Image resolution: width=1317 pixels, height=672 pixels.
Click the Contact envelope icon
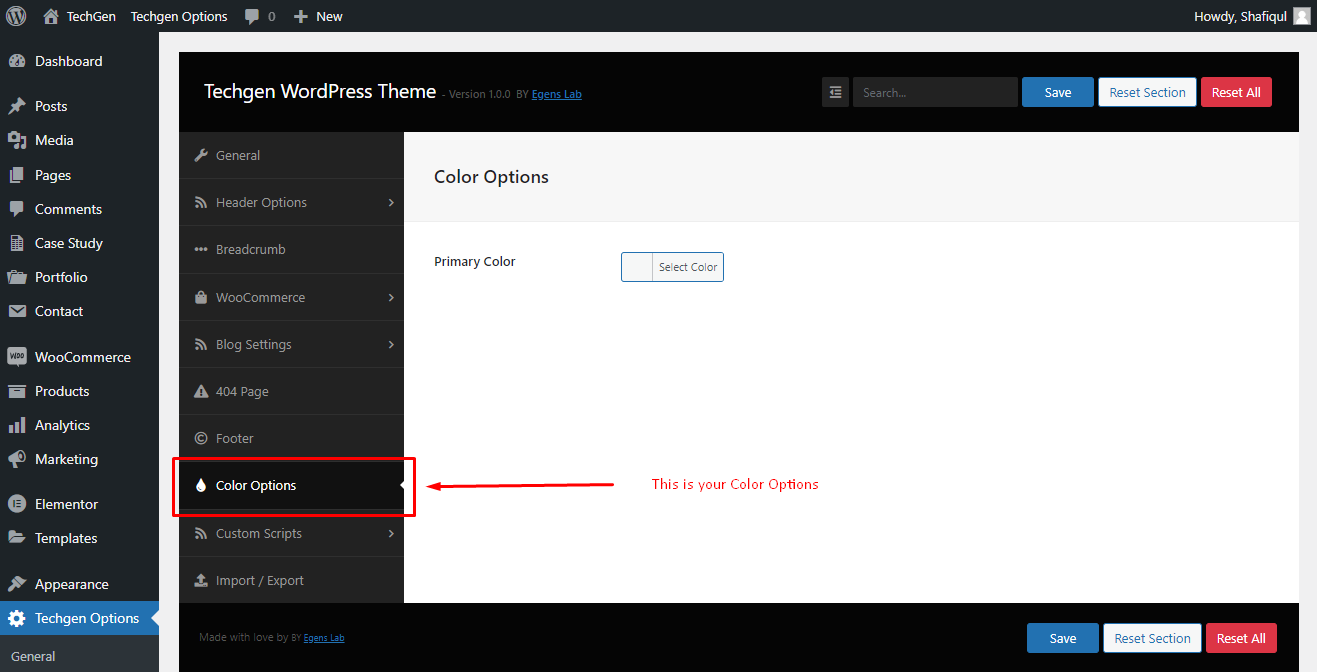pyautogui.click(x=17, y=311)
